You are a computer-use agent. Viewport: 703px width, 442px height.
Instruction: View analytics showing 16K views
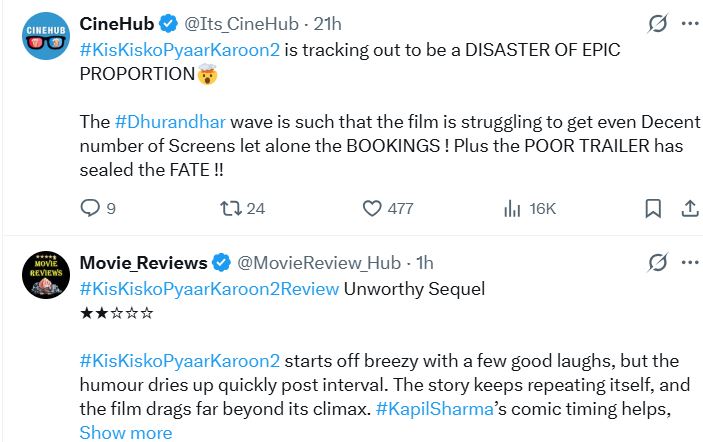pos(513,208)
